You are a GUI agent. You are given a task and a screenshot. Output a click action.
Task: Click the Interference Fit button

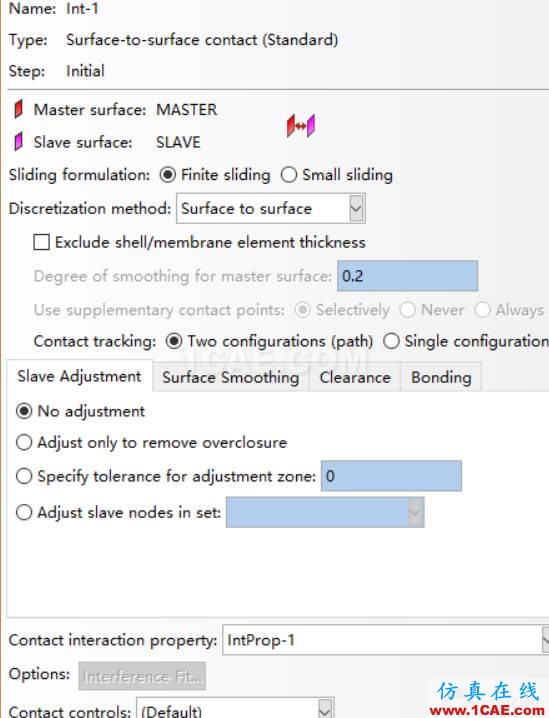pyautogui.click(x=142, y=676)
